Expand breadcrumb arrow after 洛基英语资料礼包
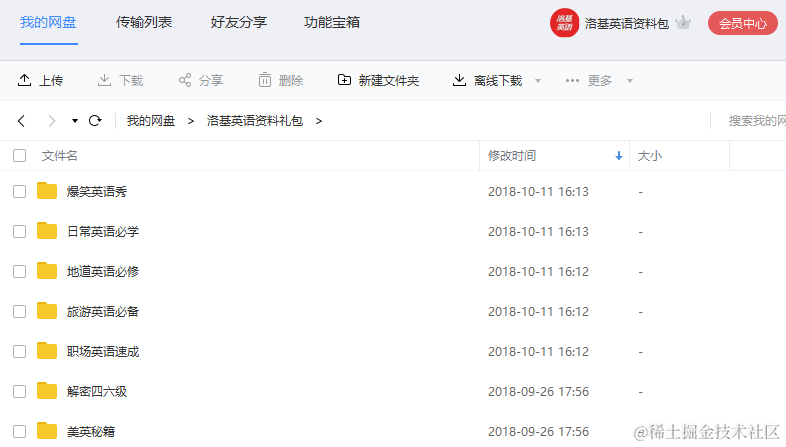 [x=318, y=121]
